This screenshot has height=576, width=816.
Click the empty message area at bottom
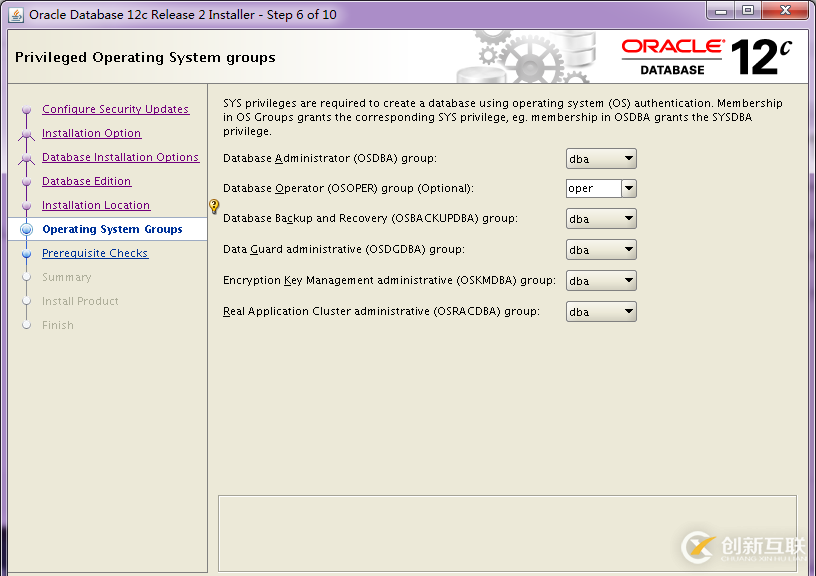(507, 533)
